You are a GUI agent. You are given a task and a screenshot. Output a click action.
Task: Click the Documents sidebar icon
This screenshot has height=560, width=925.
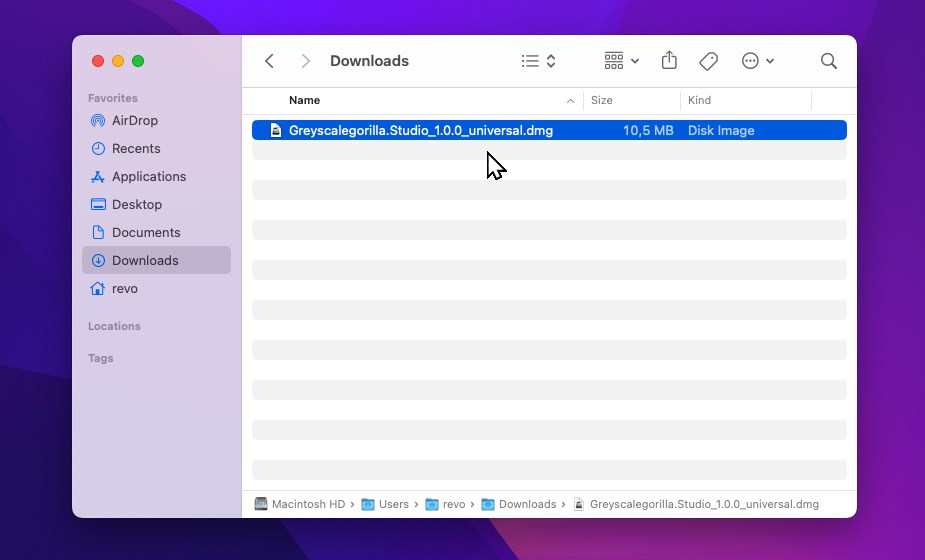tap(98, 232)
